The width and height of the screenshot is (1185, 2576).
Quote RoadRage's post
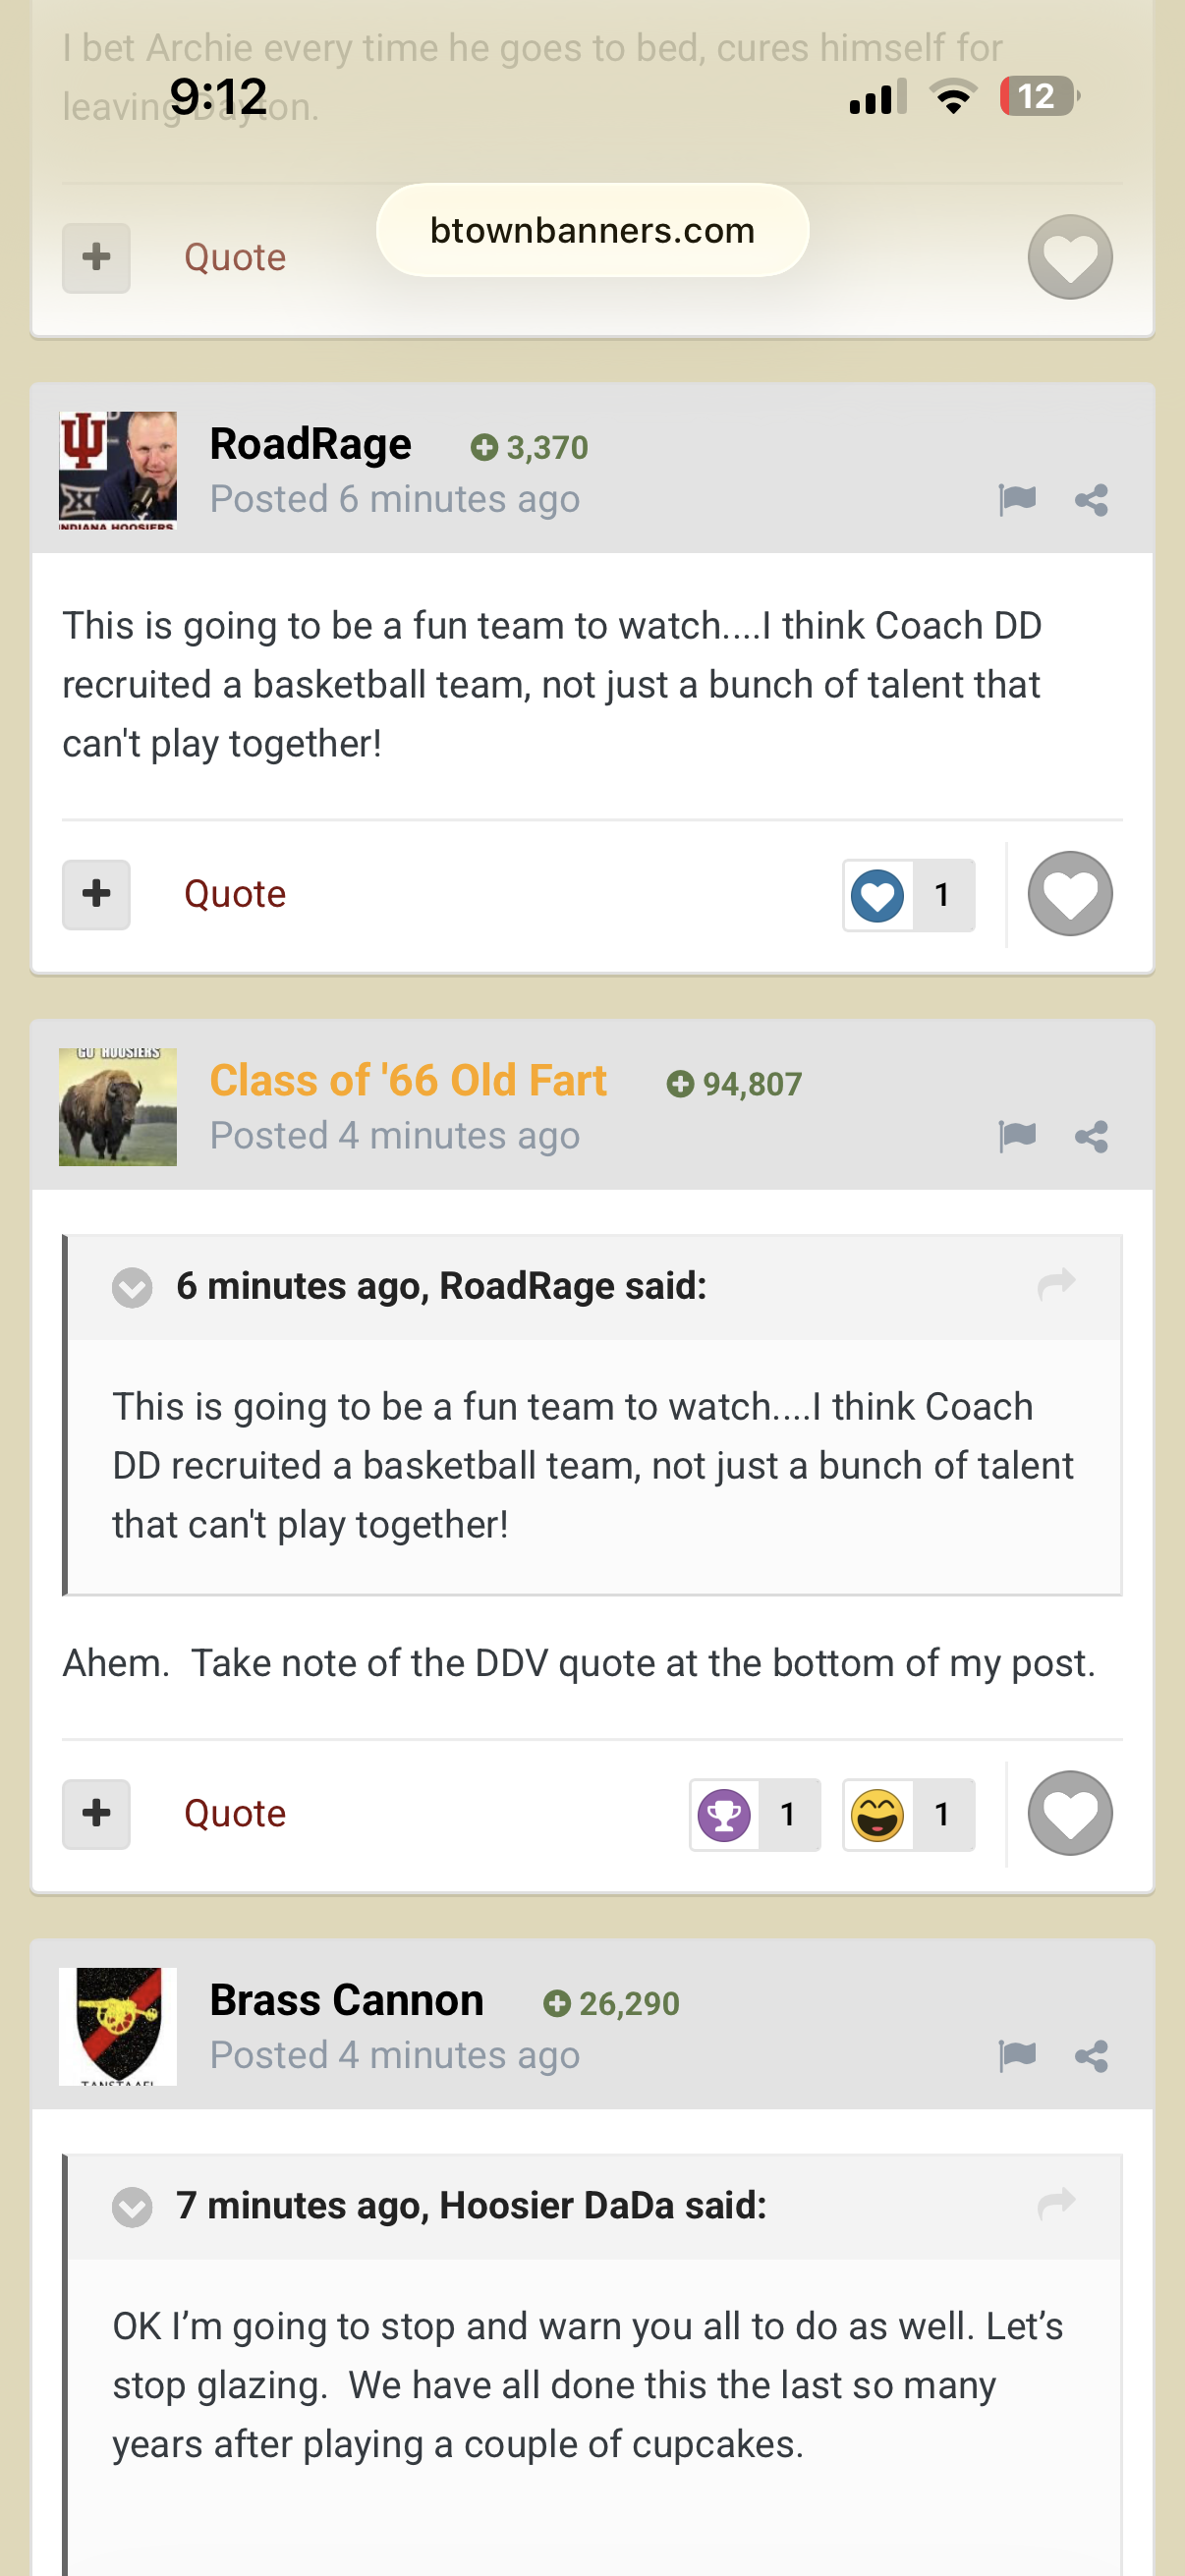pos(235,894)
